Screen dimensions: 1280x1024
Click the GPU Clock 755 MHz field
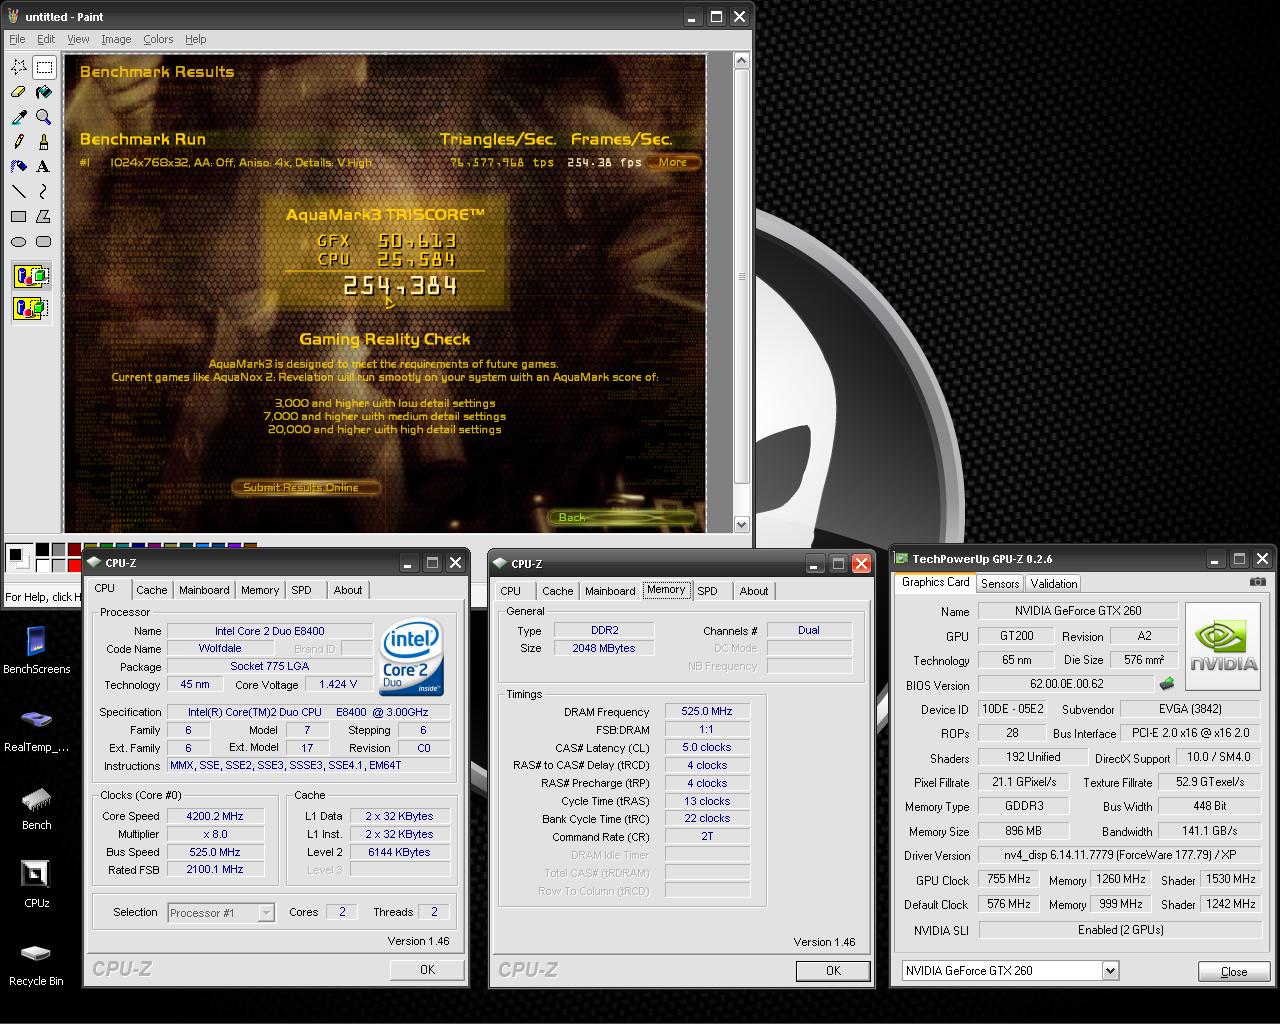(x=1009, y=879)
